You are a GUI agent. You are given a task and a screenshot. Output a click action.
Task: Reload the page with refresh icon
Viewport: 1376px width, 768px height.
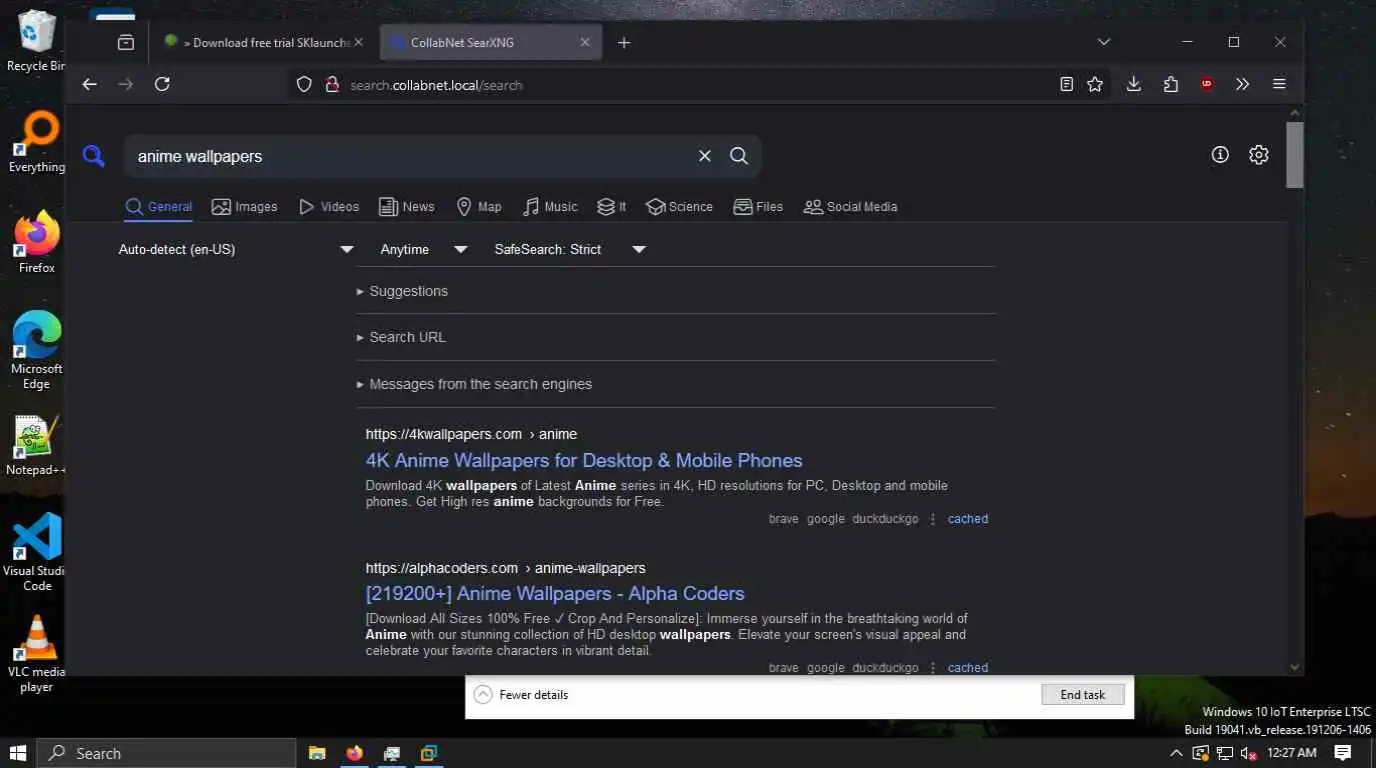coord(162,85)
